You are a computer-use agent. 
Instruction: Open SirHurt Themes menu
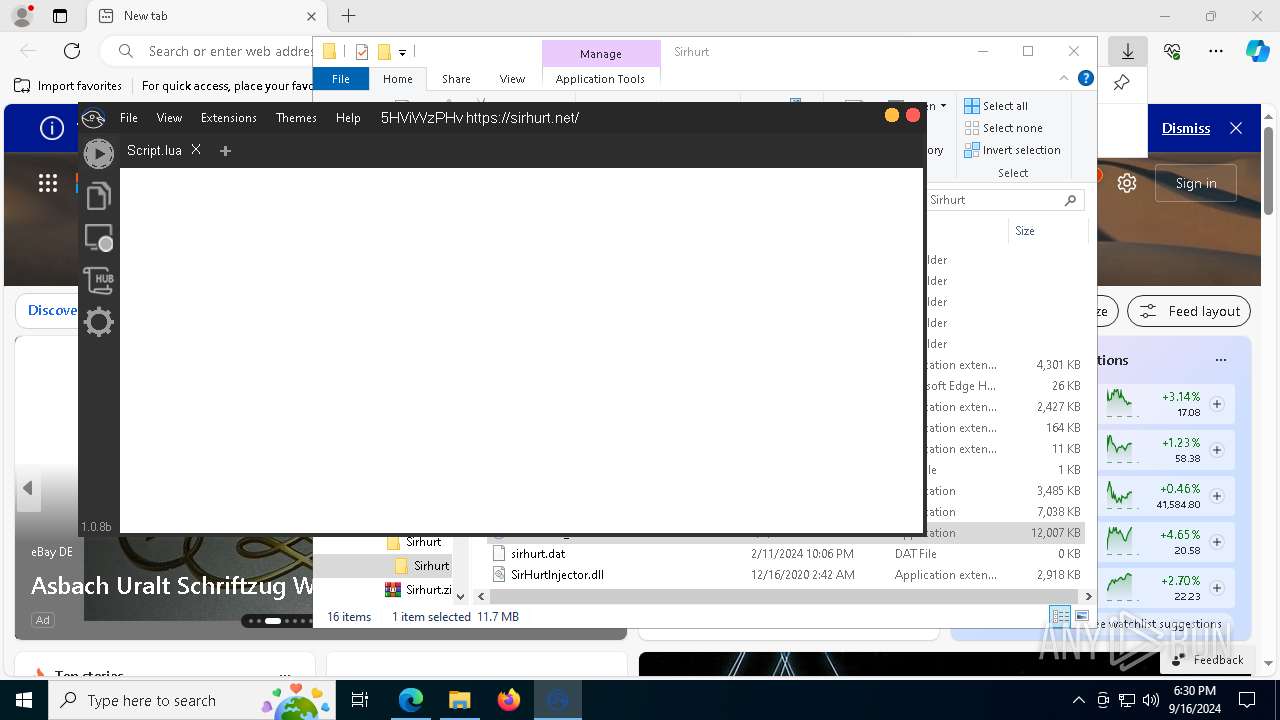pos(296,118)
